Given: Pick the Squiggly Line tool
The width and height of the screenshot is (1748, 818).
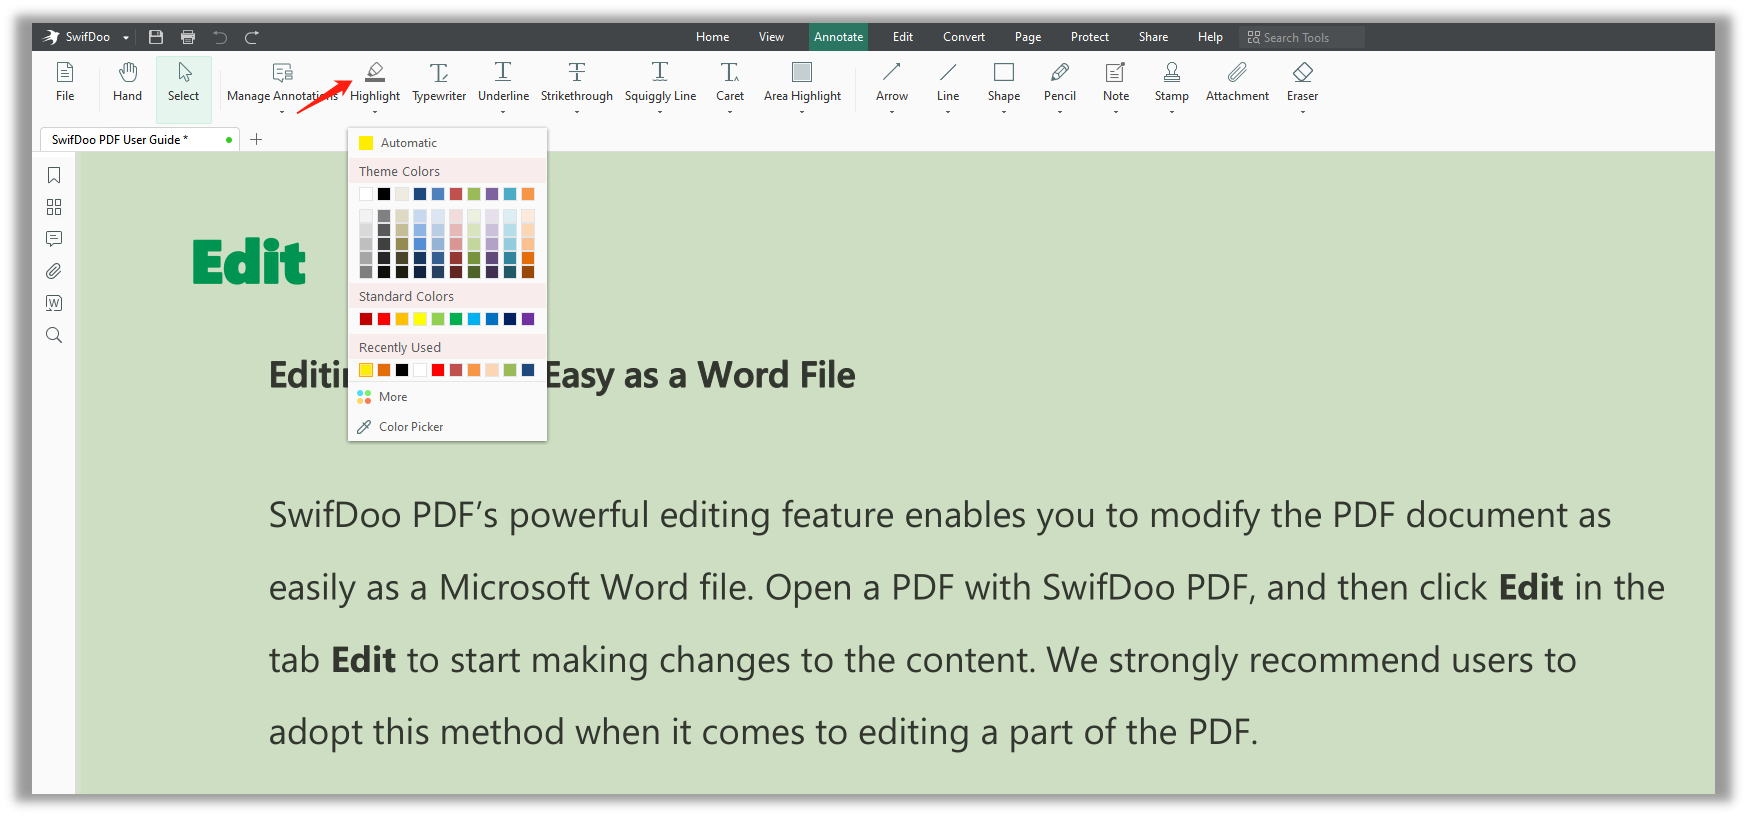Looking at the screenshot, I should coord(660,82).
